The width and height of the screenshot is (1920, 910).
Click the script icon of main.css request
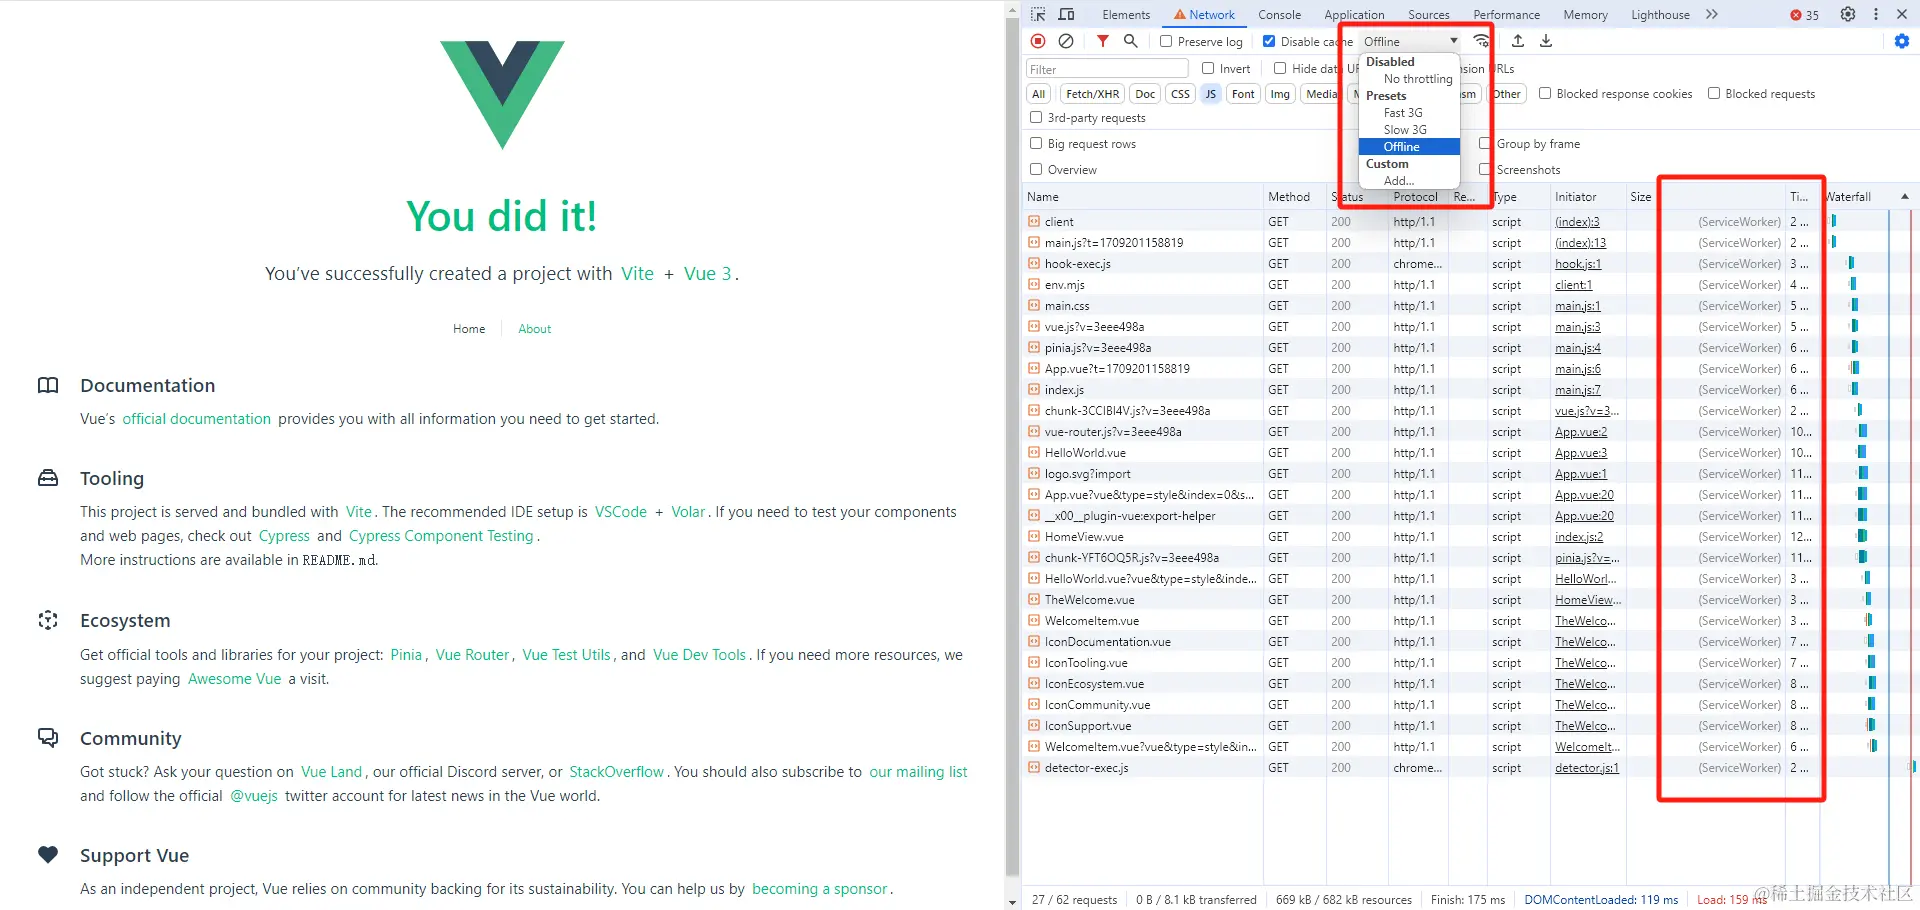click(x=1034, y=306)
